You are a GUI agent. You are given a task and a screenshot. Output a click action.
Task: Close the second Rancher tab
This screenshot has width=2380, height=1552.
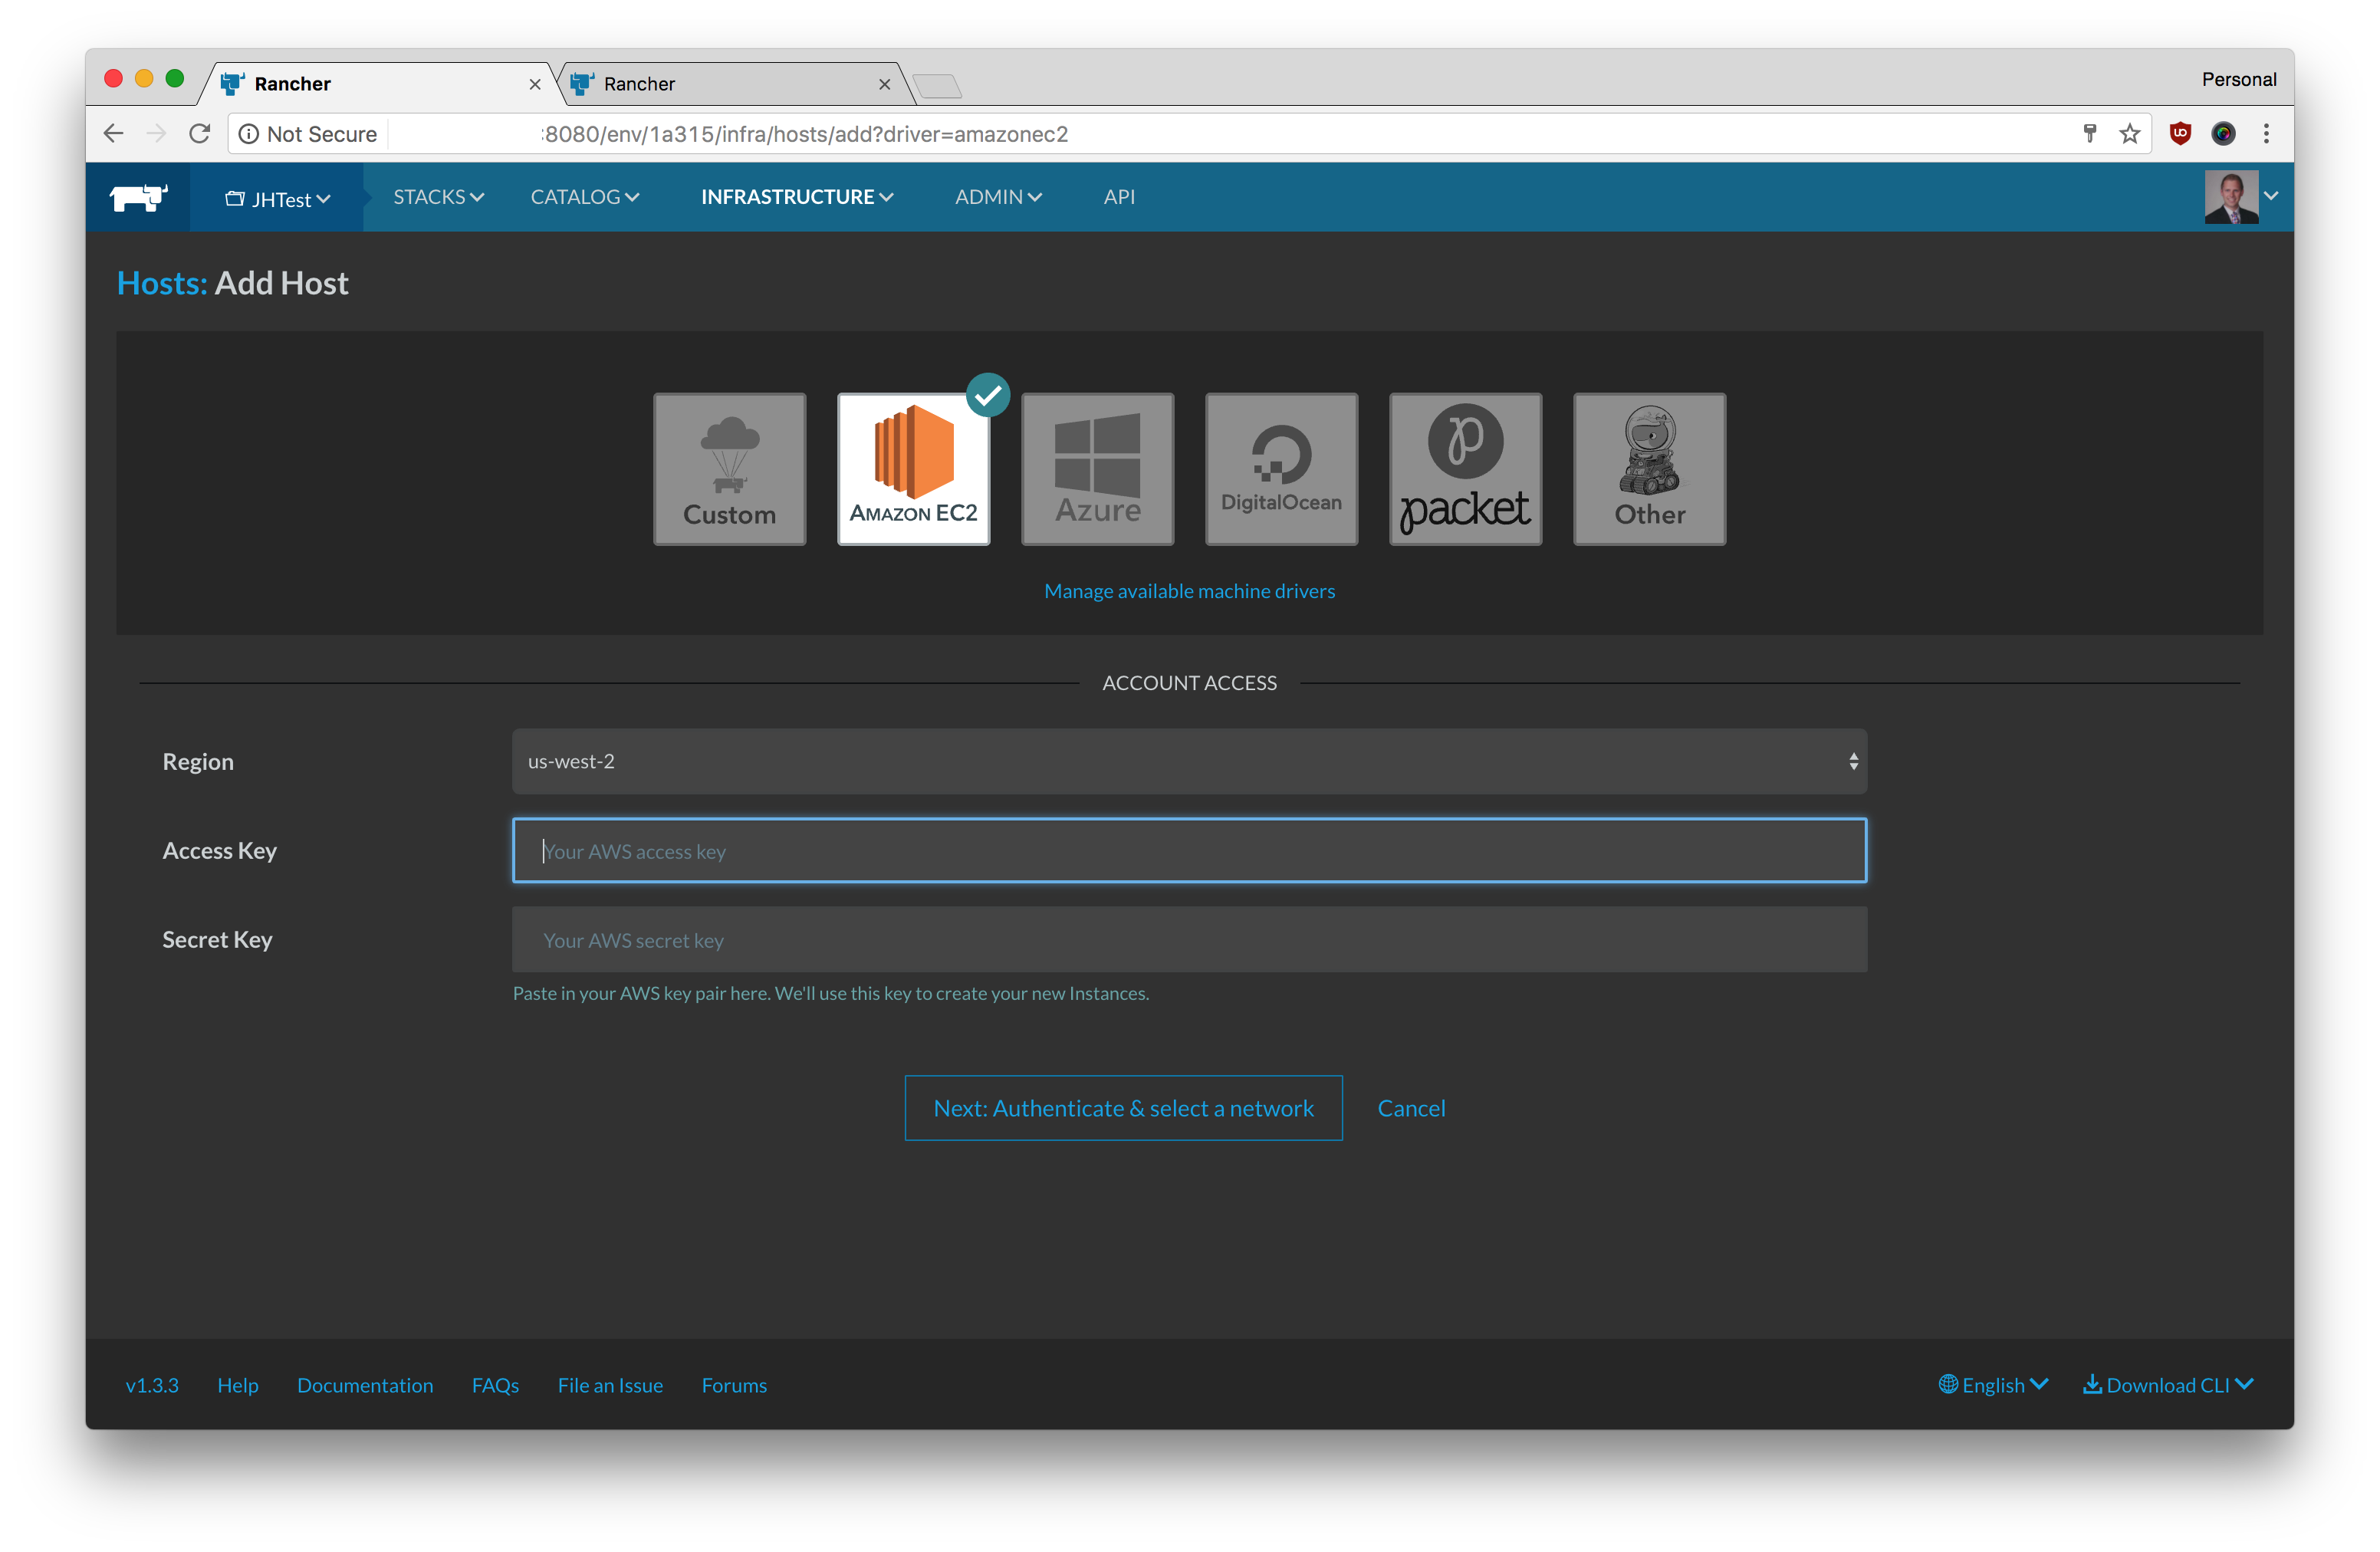884,85
